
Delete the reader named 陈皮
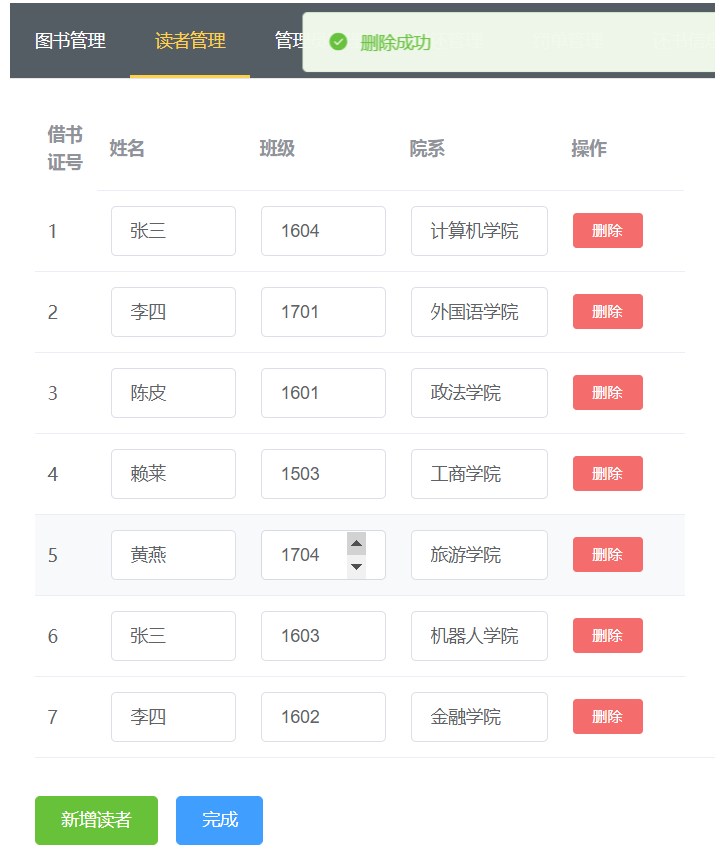point(607,393)
